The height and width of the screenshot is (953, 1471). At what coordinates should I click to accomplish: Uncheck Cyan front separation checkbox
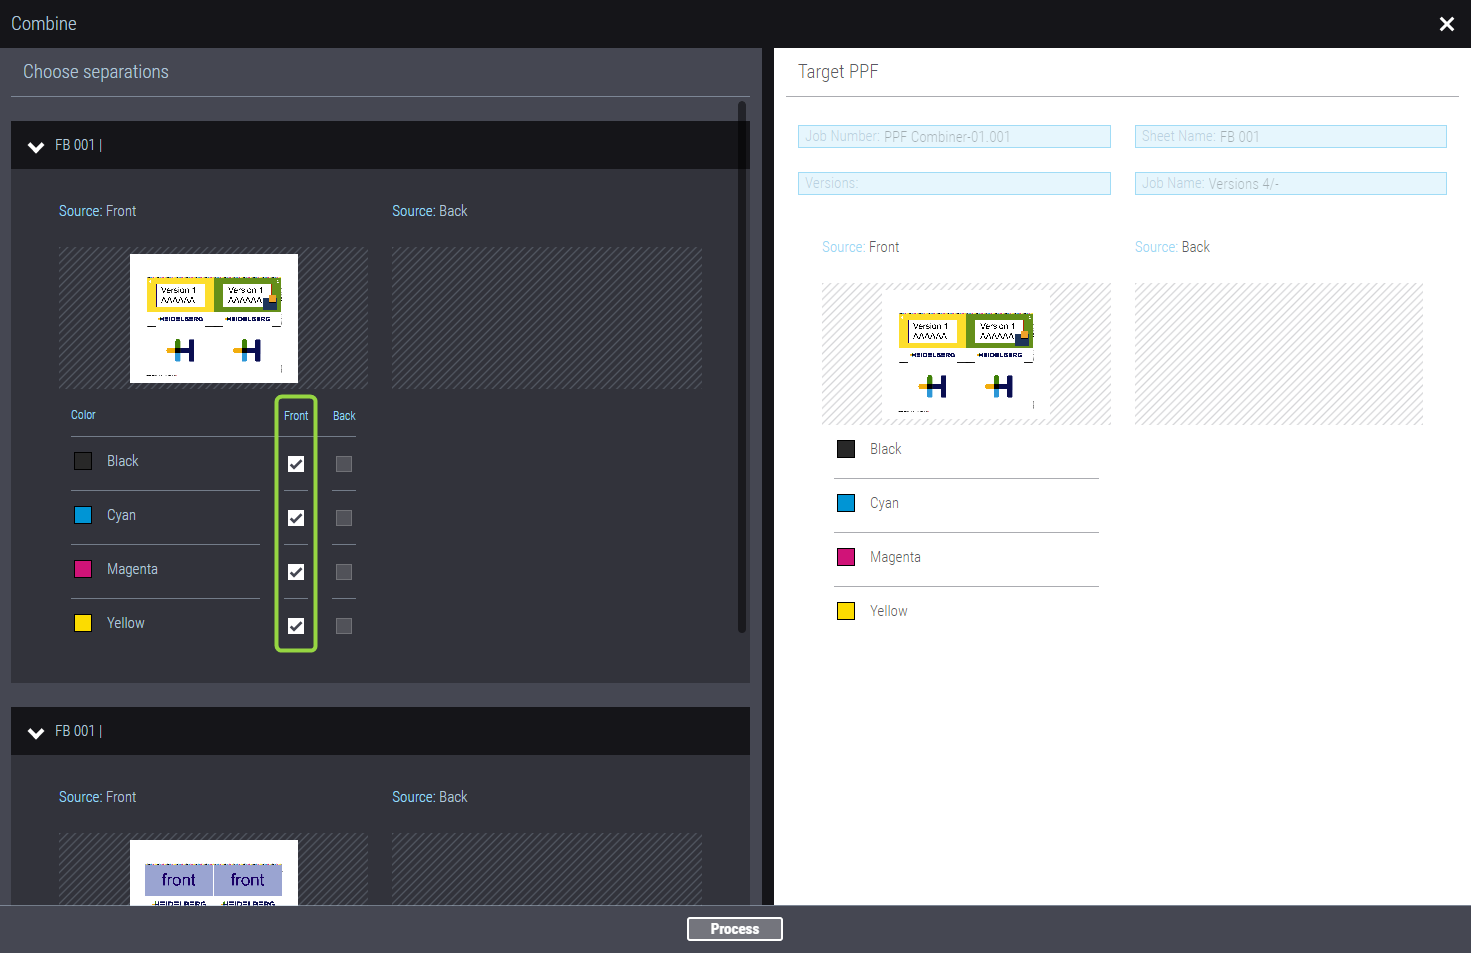click(296, 518)
